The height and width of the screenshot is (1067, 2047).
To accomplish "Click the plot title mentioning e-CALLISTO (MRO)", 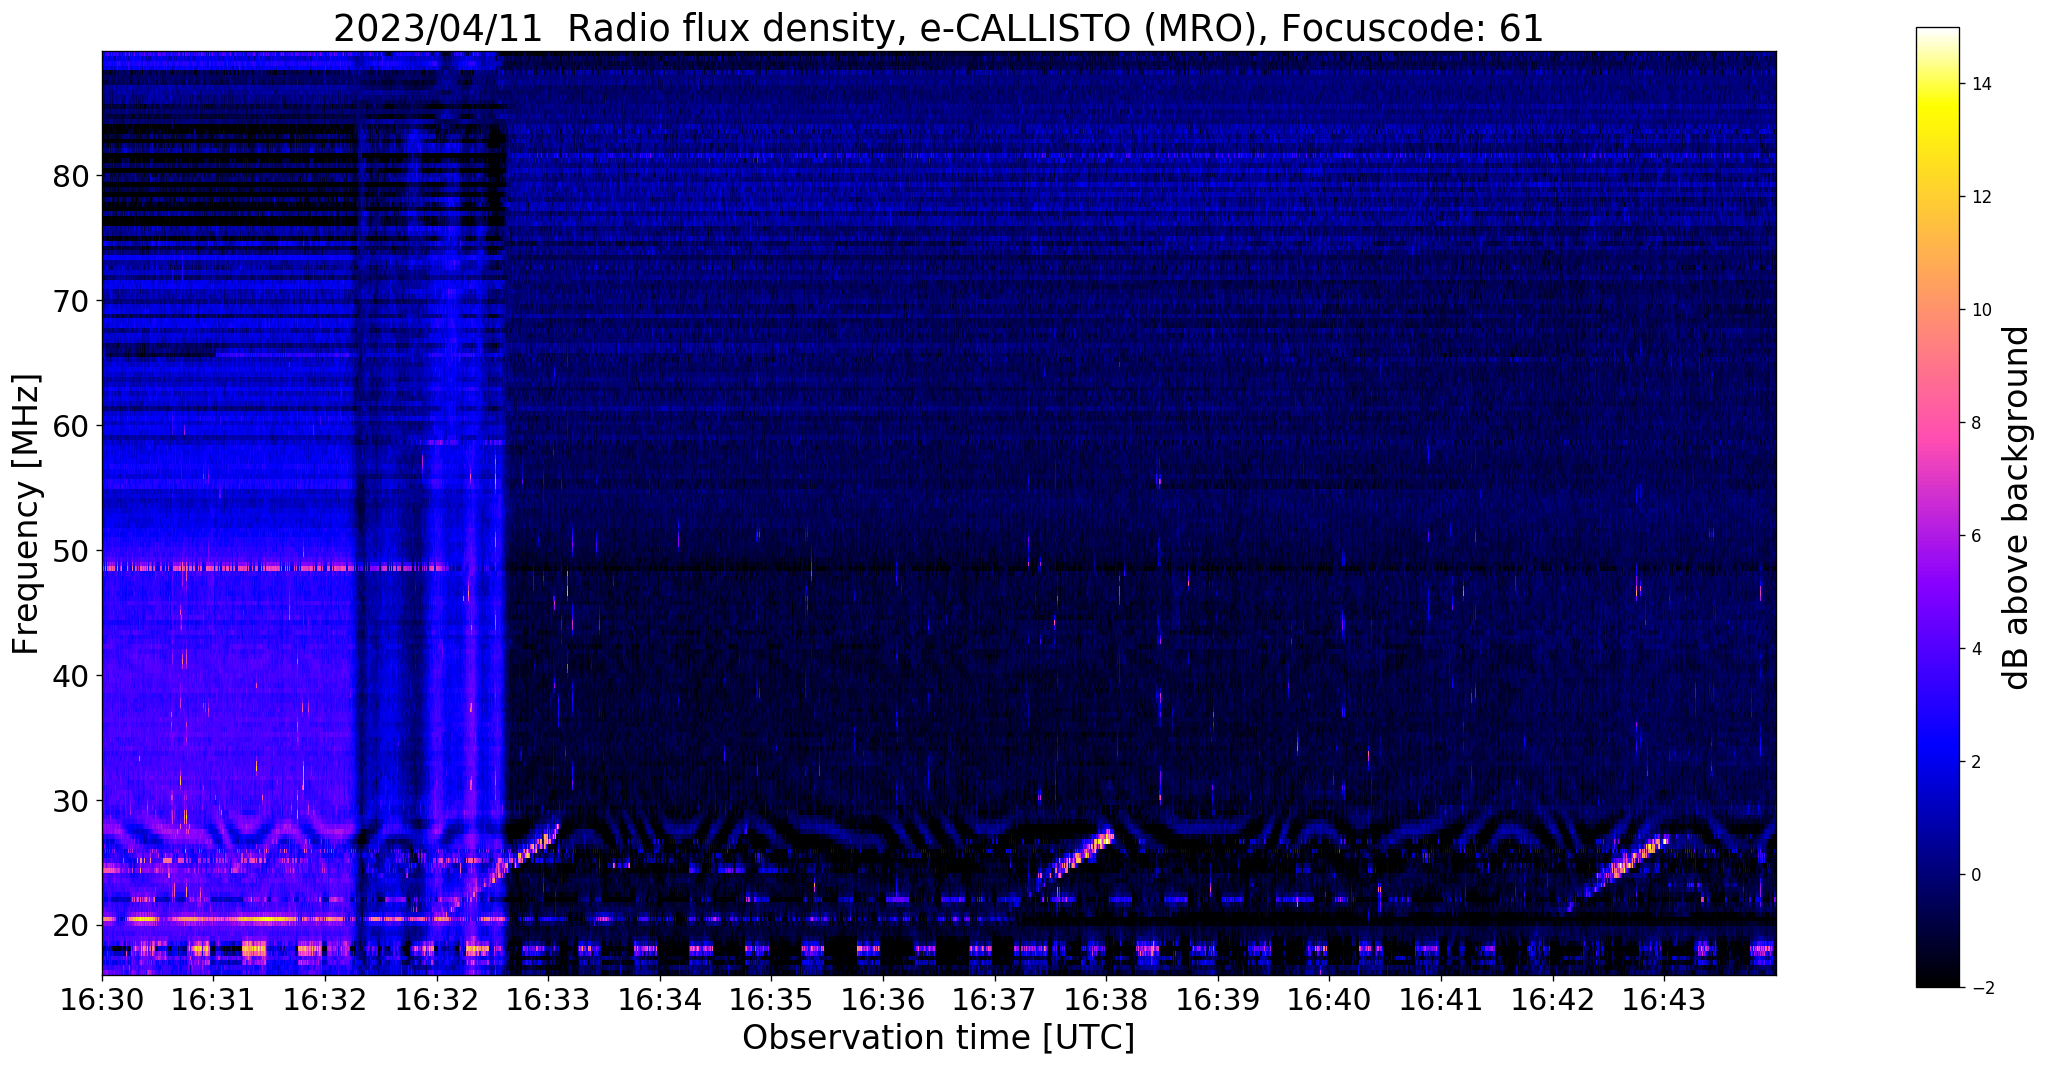I will (x=938, y=29).
